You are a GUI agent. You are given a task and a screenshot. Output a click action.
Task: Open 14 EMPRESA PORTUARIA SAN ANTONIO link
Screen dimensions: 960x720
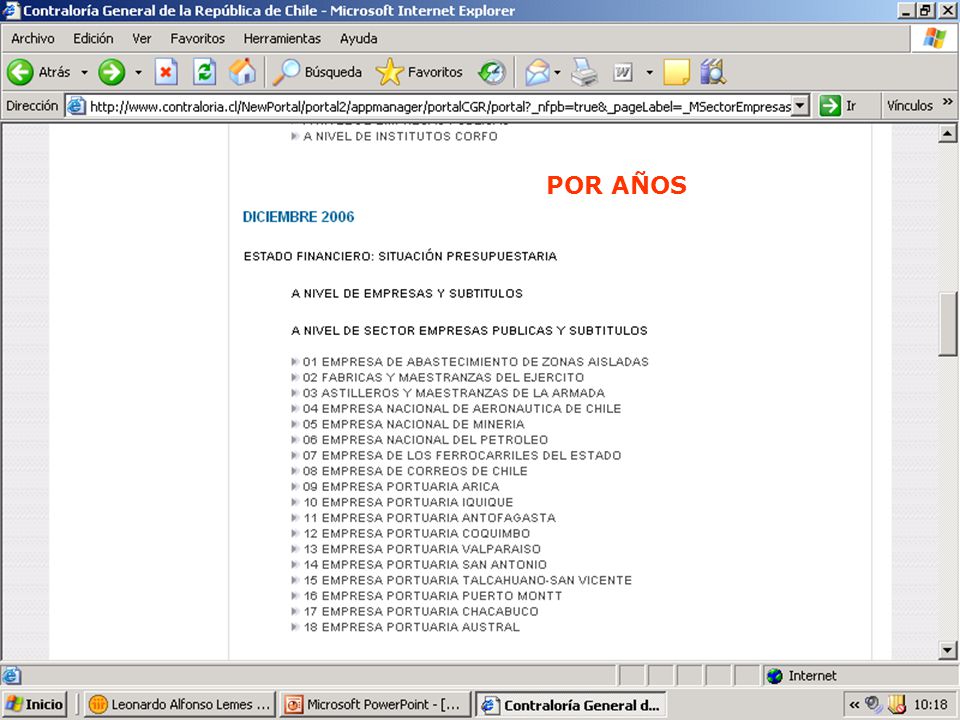point(425,565)
